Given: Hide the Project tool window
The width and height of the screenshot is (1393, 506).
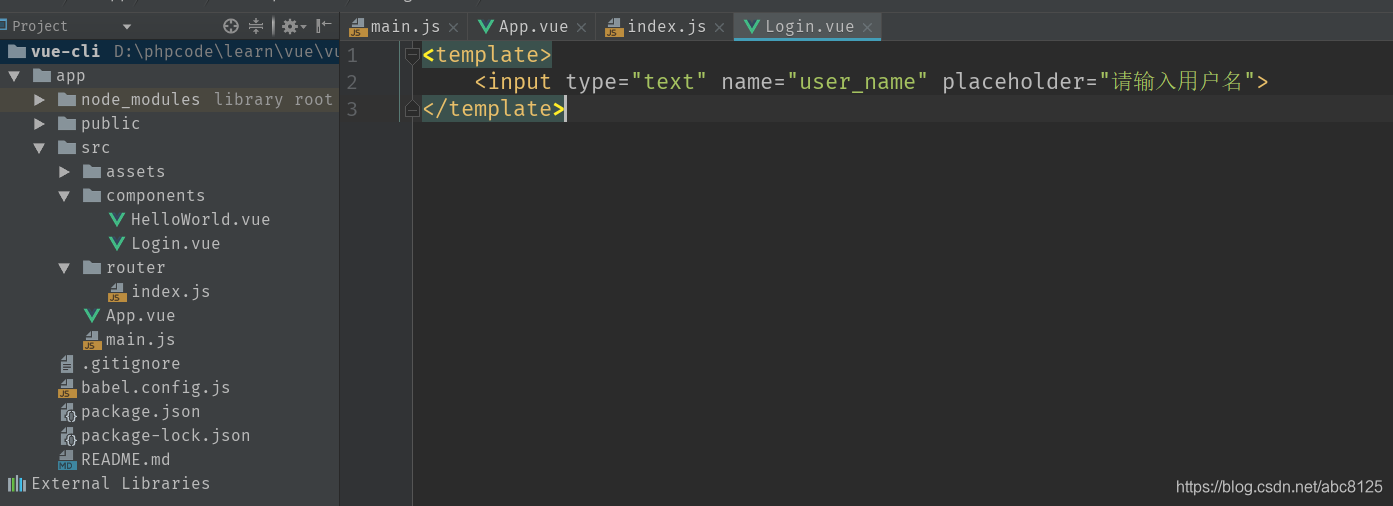Looking at the screenshot, I should coord(324,27).
